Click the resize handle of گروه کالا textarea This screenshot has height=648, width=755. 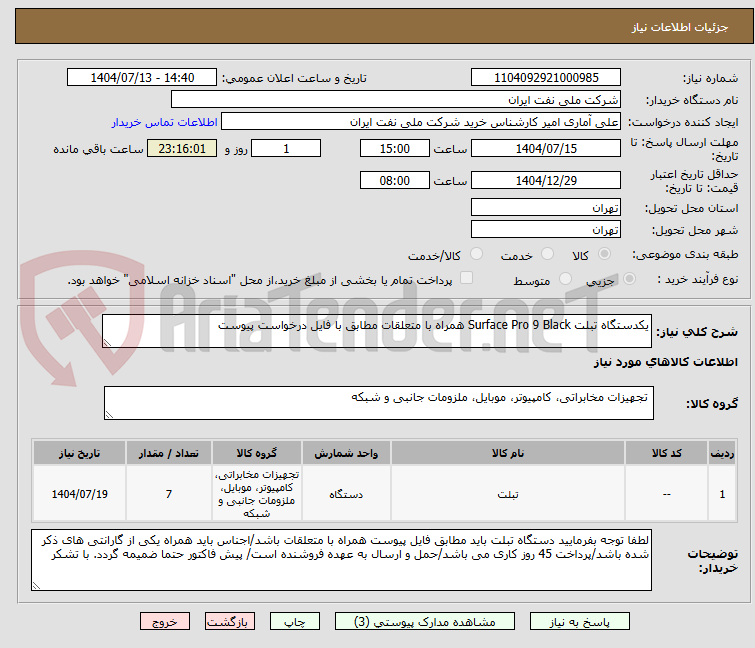[109, 415]
